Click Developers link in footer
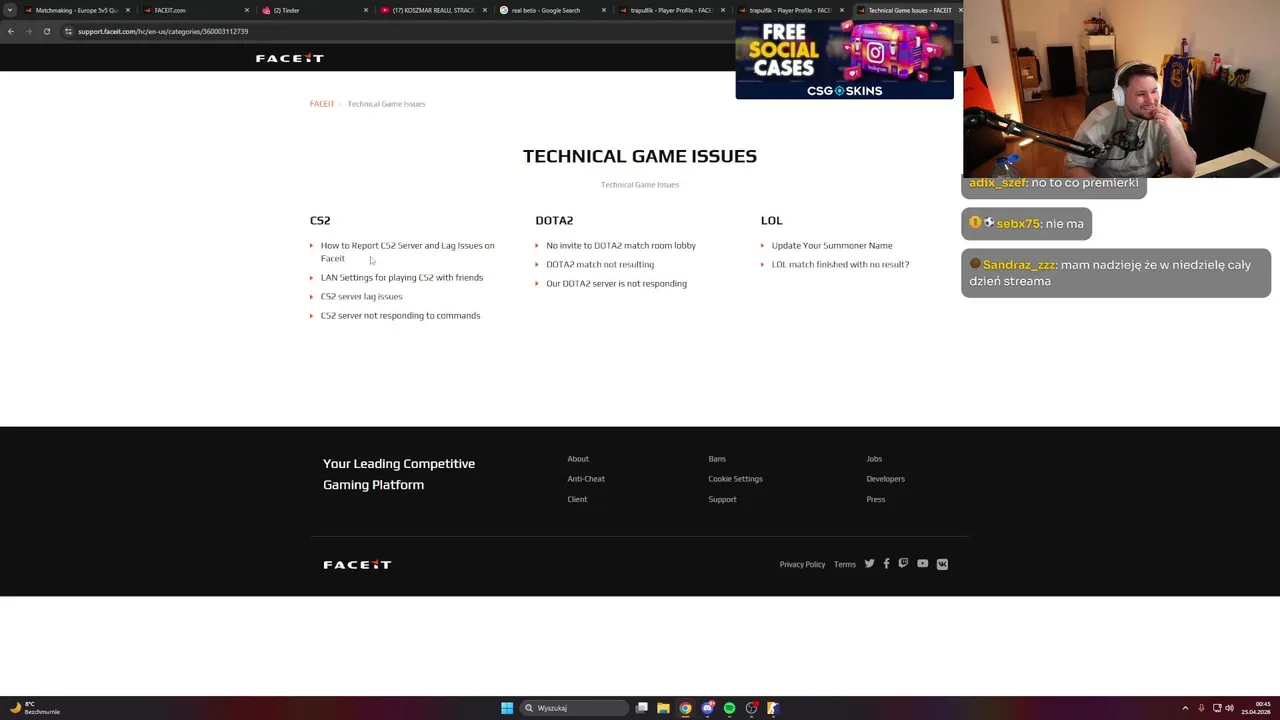The height and width of the screenshot is (720, 1280). [x=885, y=479]
